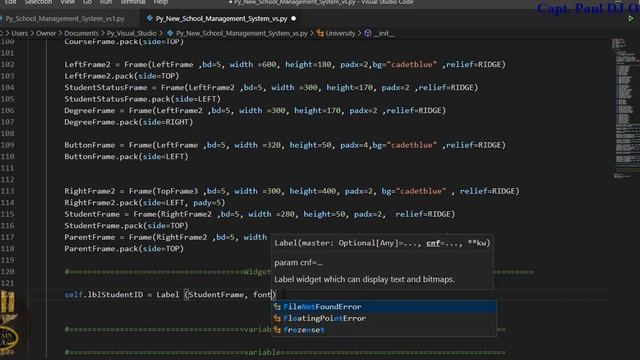Click the StudentFrame = Frame code line

pyautogui.click(x=260, y=214)
